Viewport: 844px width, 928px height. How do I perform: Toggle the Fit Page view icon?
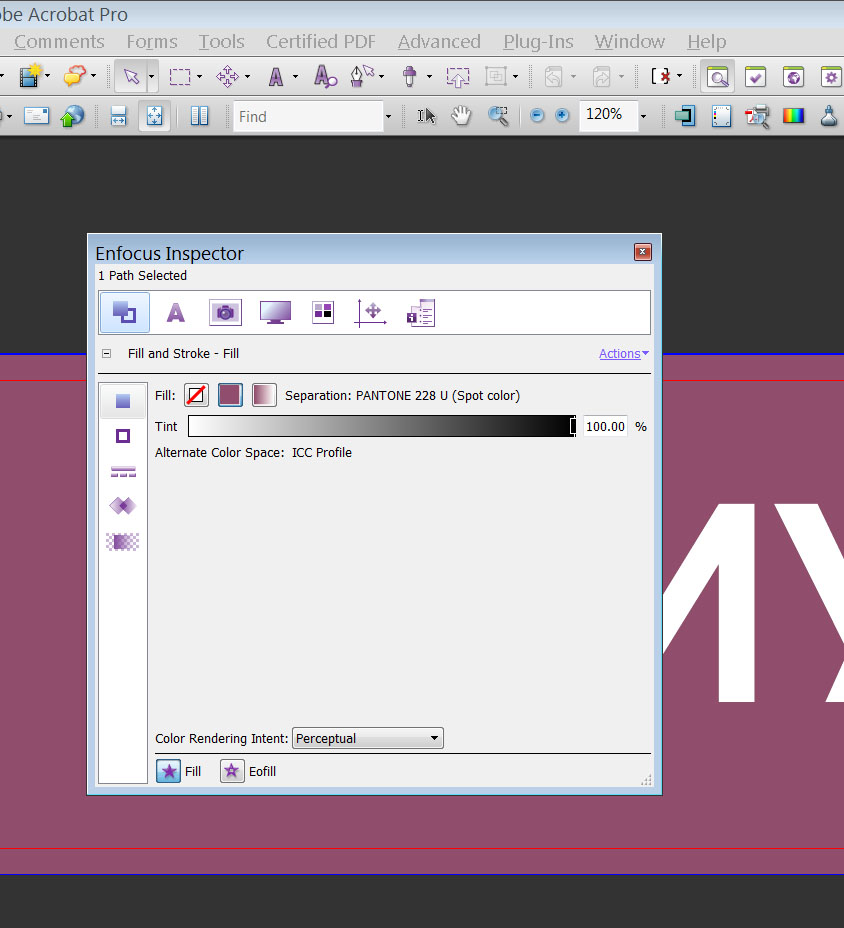pyautogui.click(x=154, y=115)
